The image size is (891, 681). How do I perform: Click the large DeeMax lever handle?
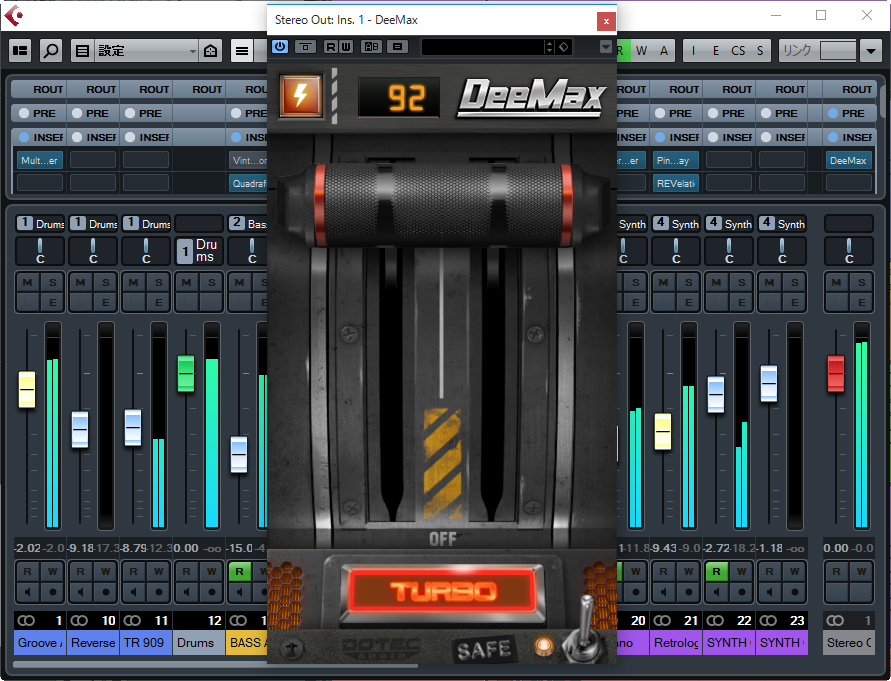443,206
